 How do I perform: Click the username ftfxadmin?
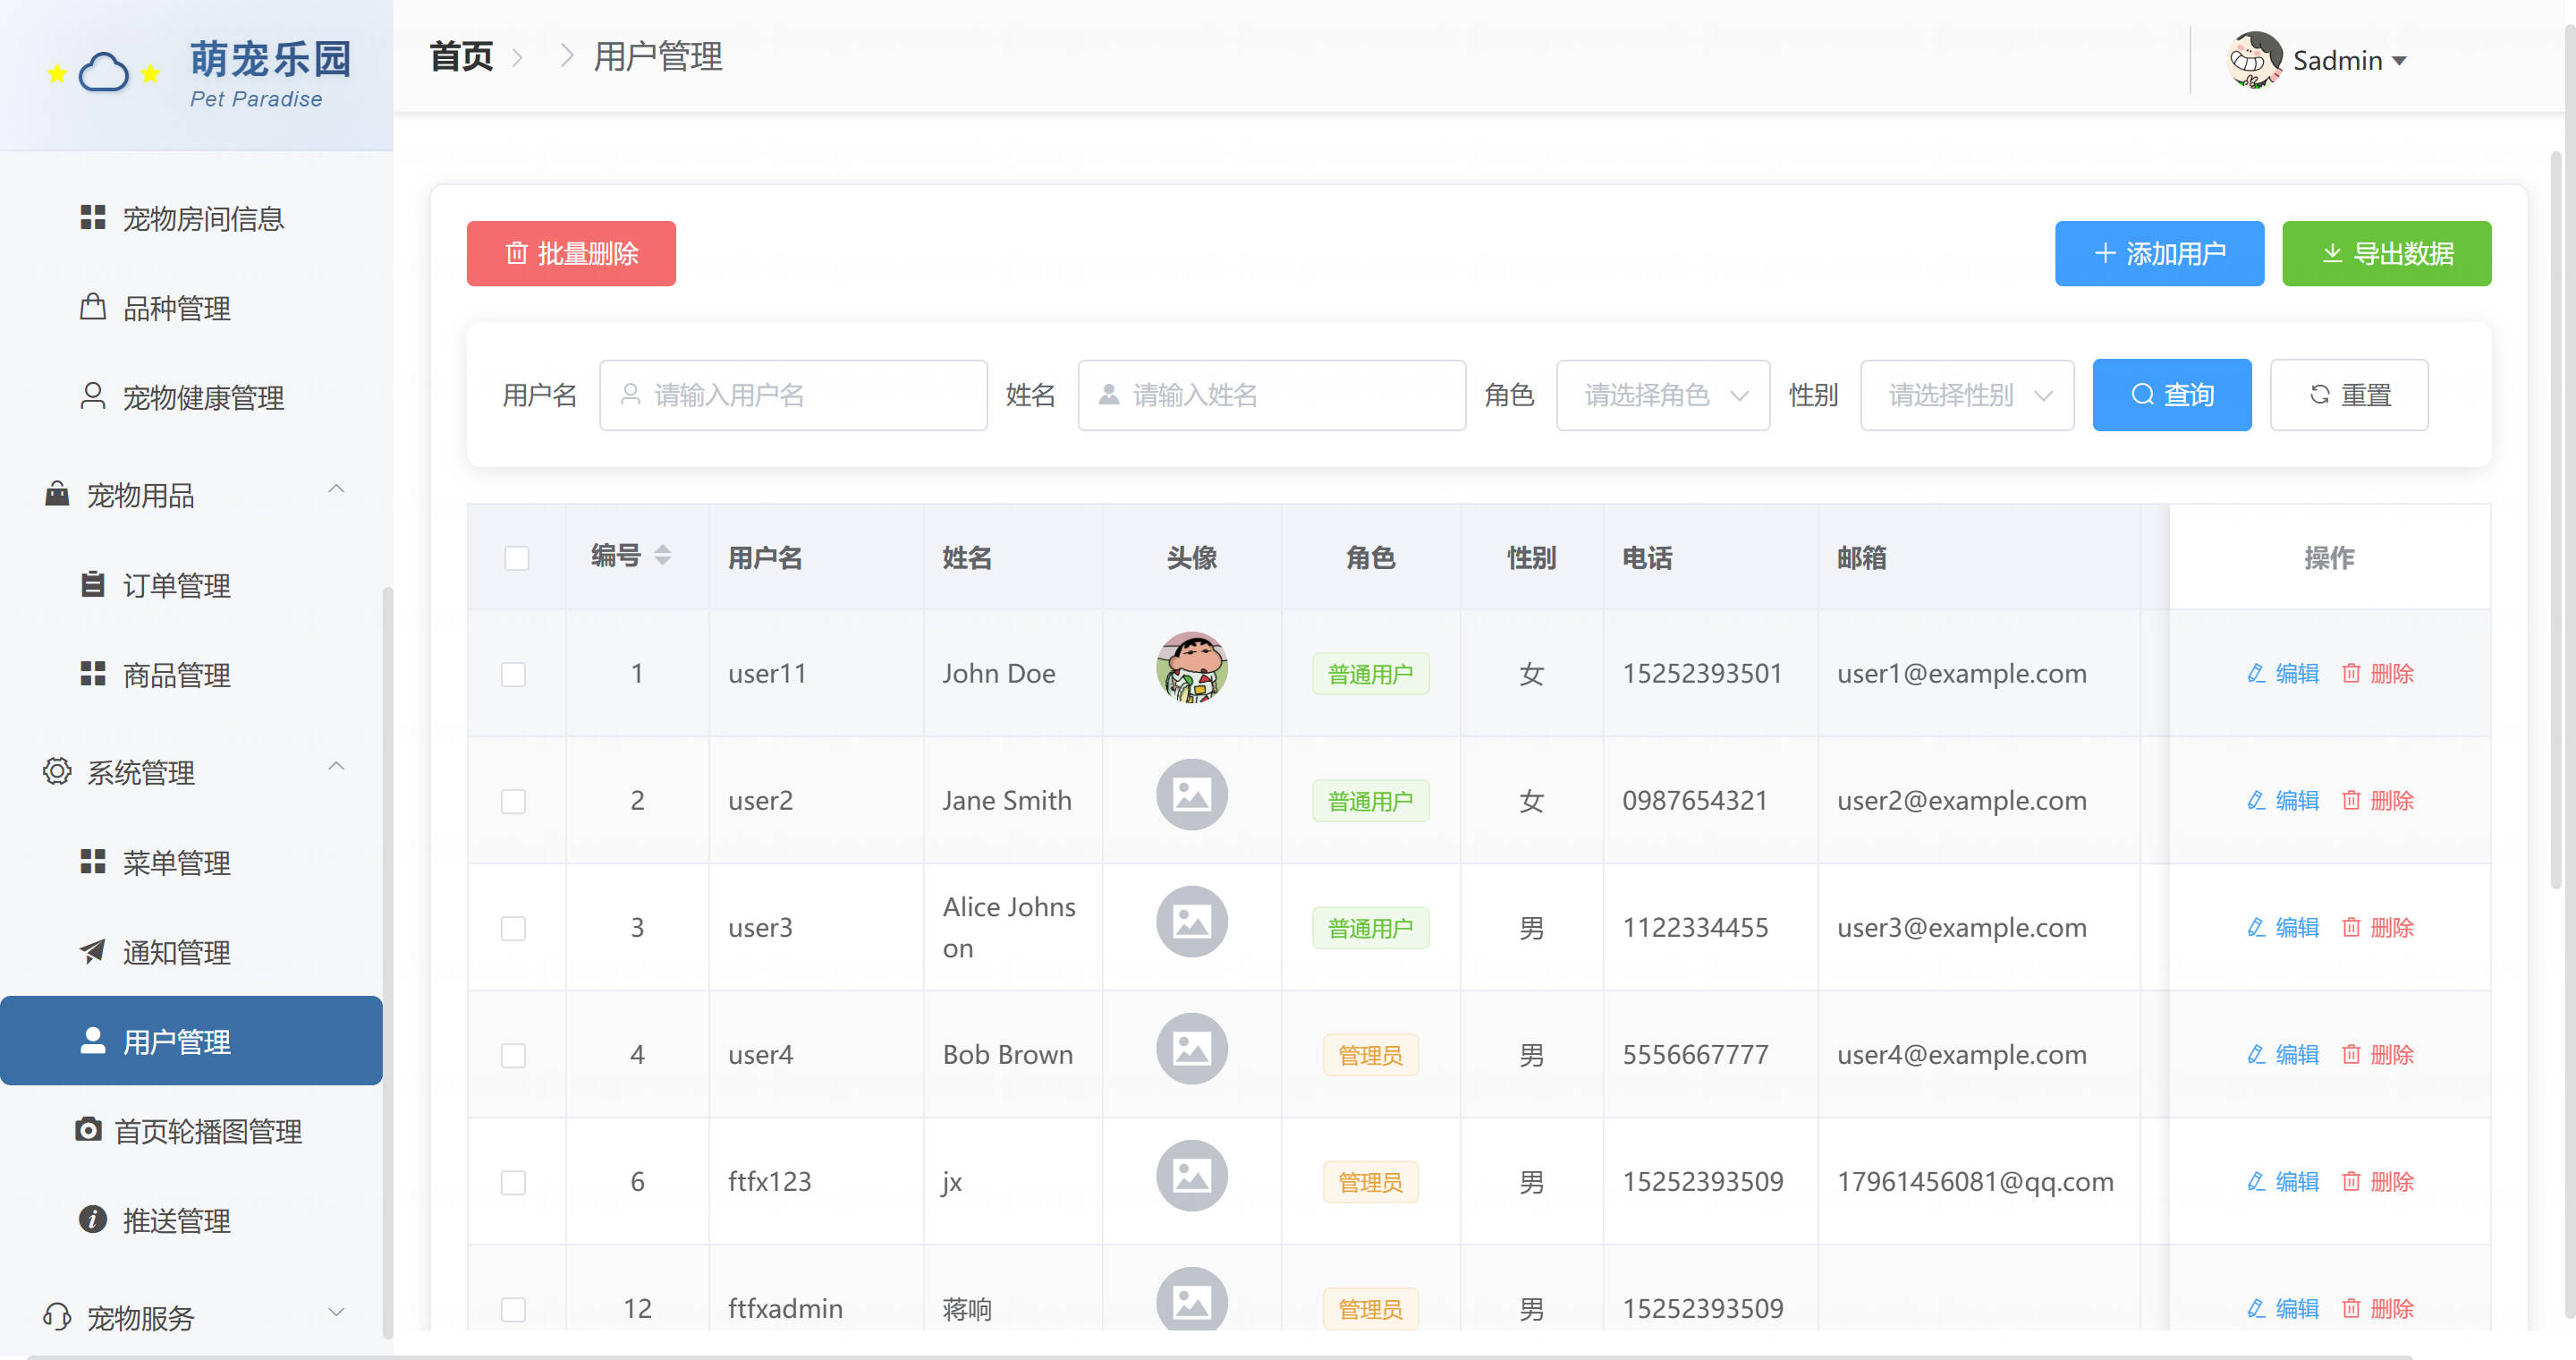(785, 1308)
